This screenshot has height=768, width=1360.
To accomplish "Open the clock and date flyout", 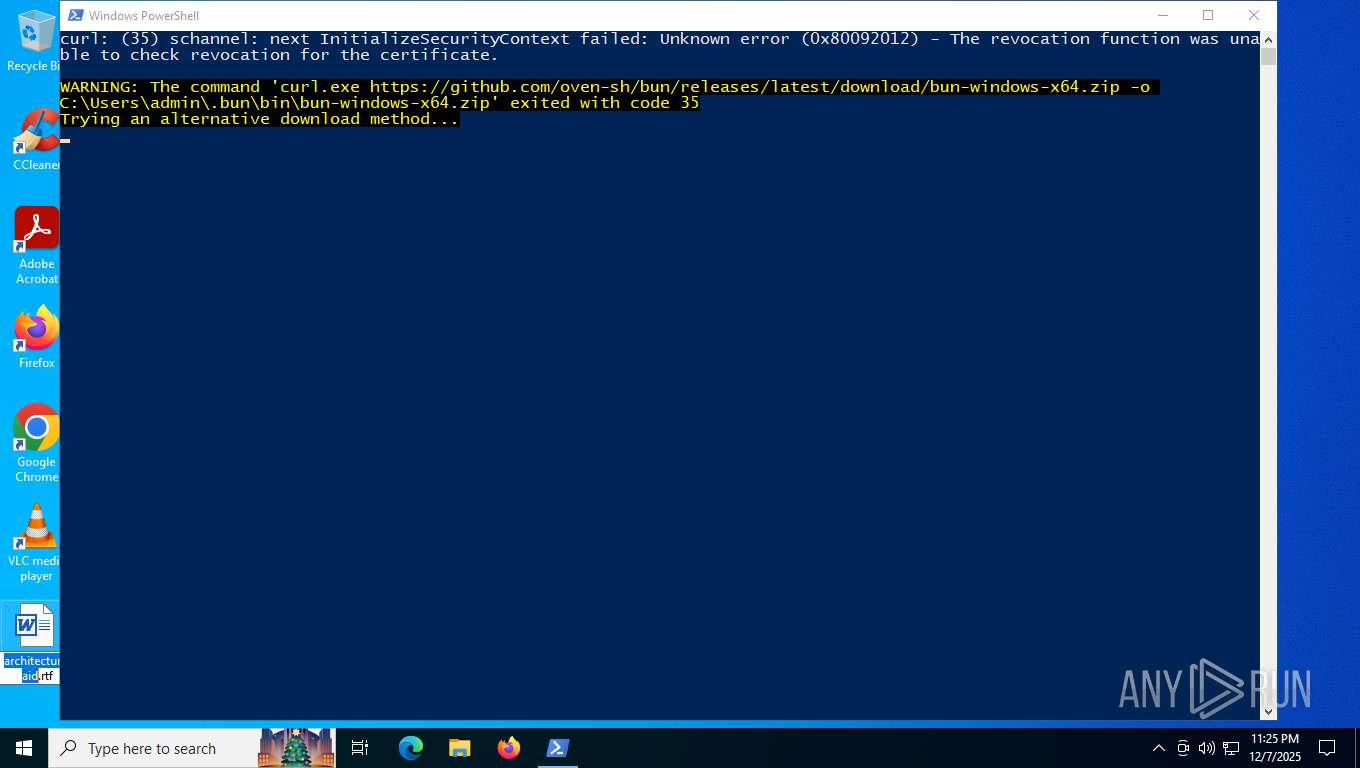I will click(x=1275, y=748).
